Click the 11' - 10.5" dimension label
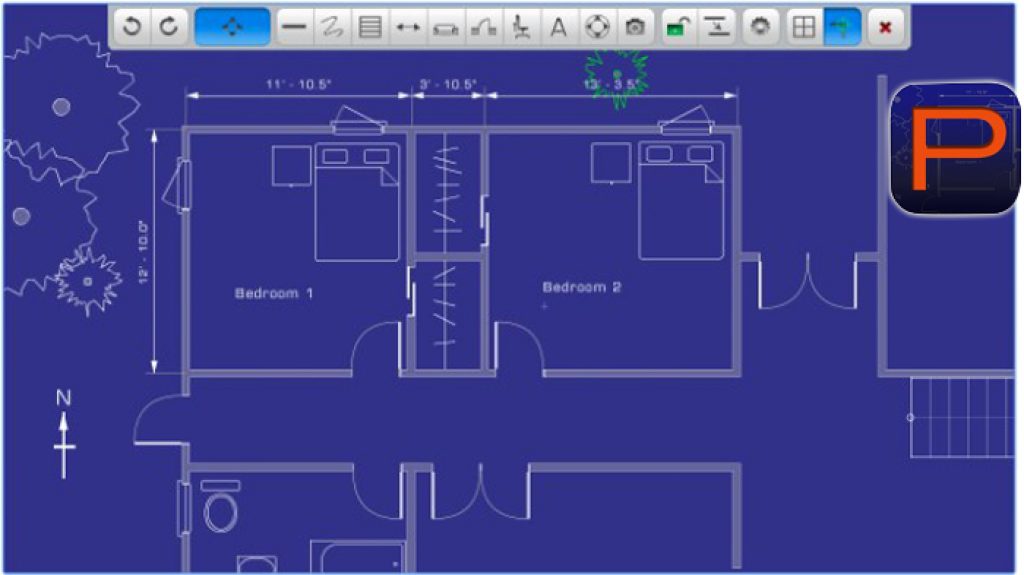 298,84
